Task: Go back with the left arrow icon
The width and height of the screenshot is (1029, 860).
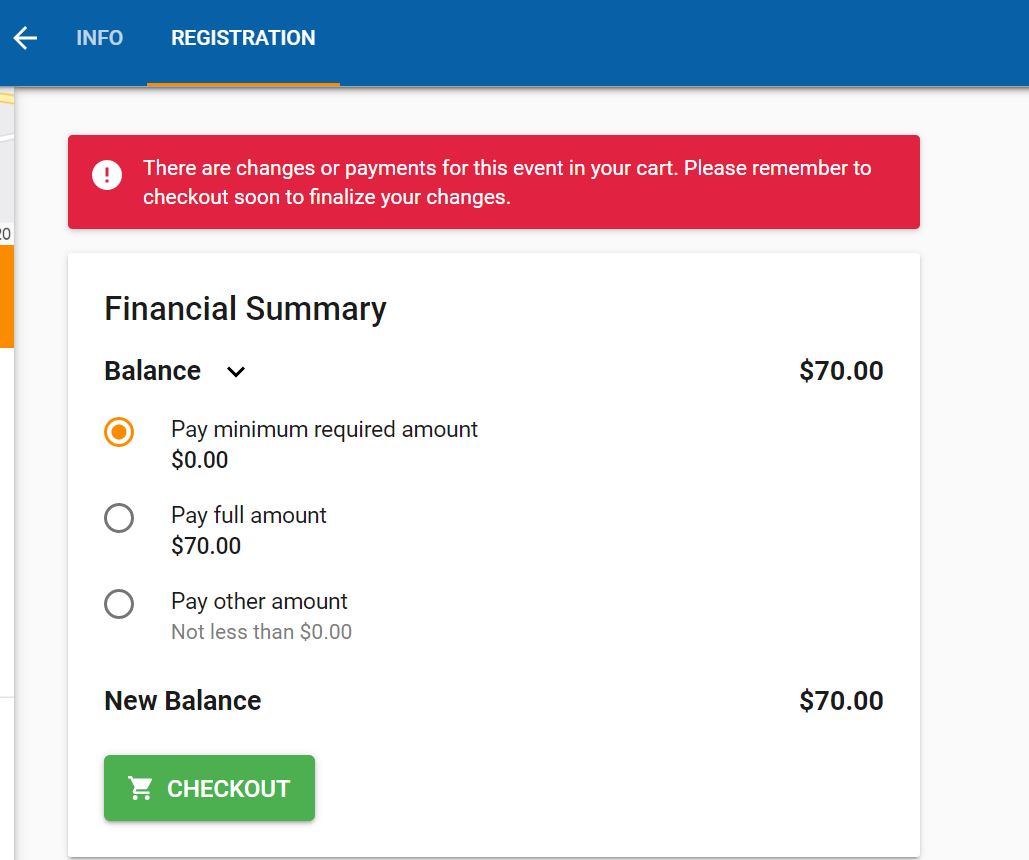Action: pos(25,38)
